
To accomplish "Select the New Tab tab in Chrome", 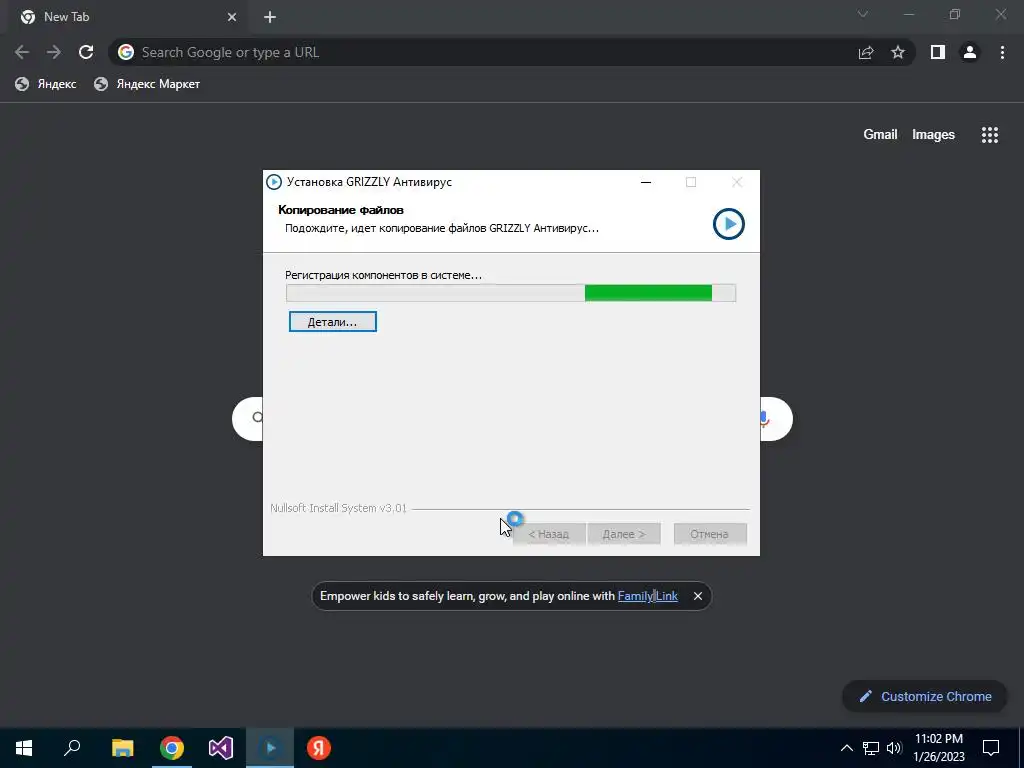I will (x=127, y=17).
